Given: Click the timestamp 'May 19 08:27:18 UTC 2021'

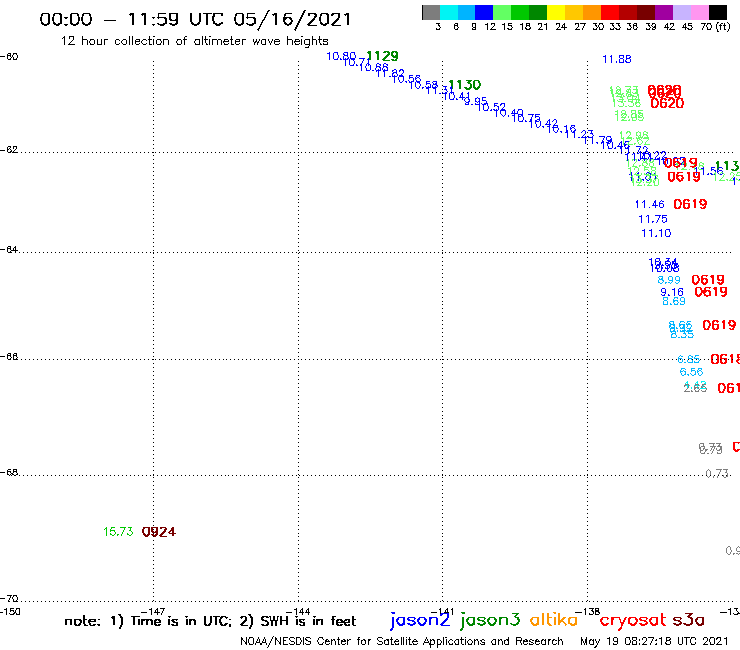Looking at the screenshot, I should point(654,641).
